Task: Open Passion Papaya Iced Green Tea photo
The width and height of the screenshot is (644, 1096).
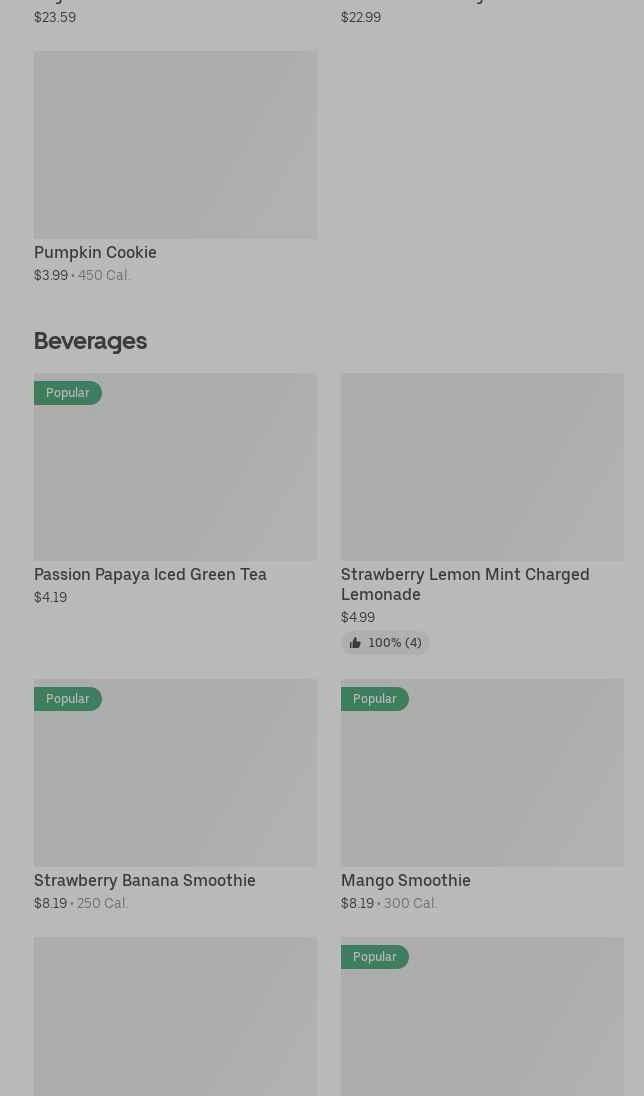Action: coord(176,467)
